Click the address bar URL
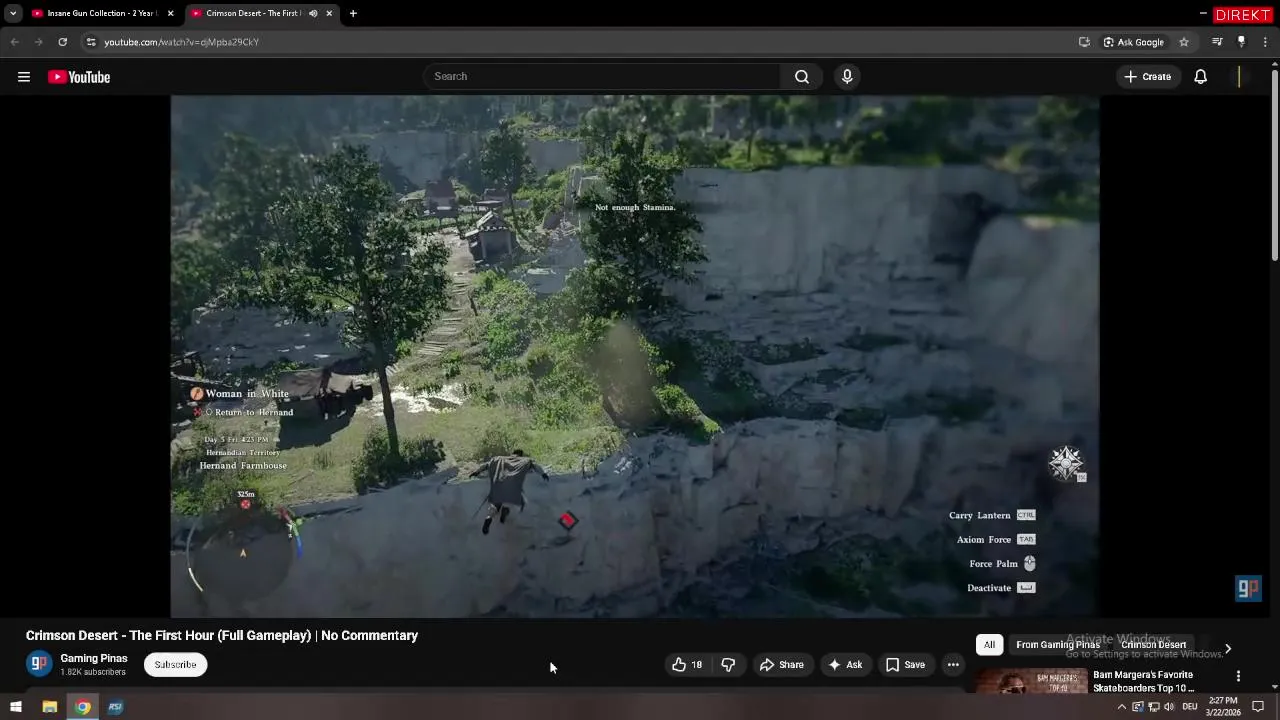The height and width of the screenshot is (720, 1280). 181,42
